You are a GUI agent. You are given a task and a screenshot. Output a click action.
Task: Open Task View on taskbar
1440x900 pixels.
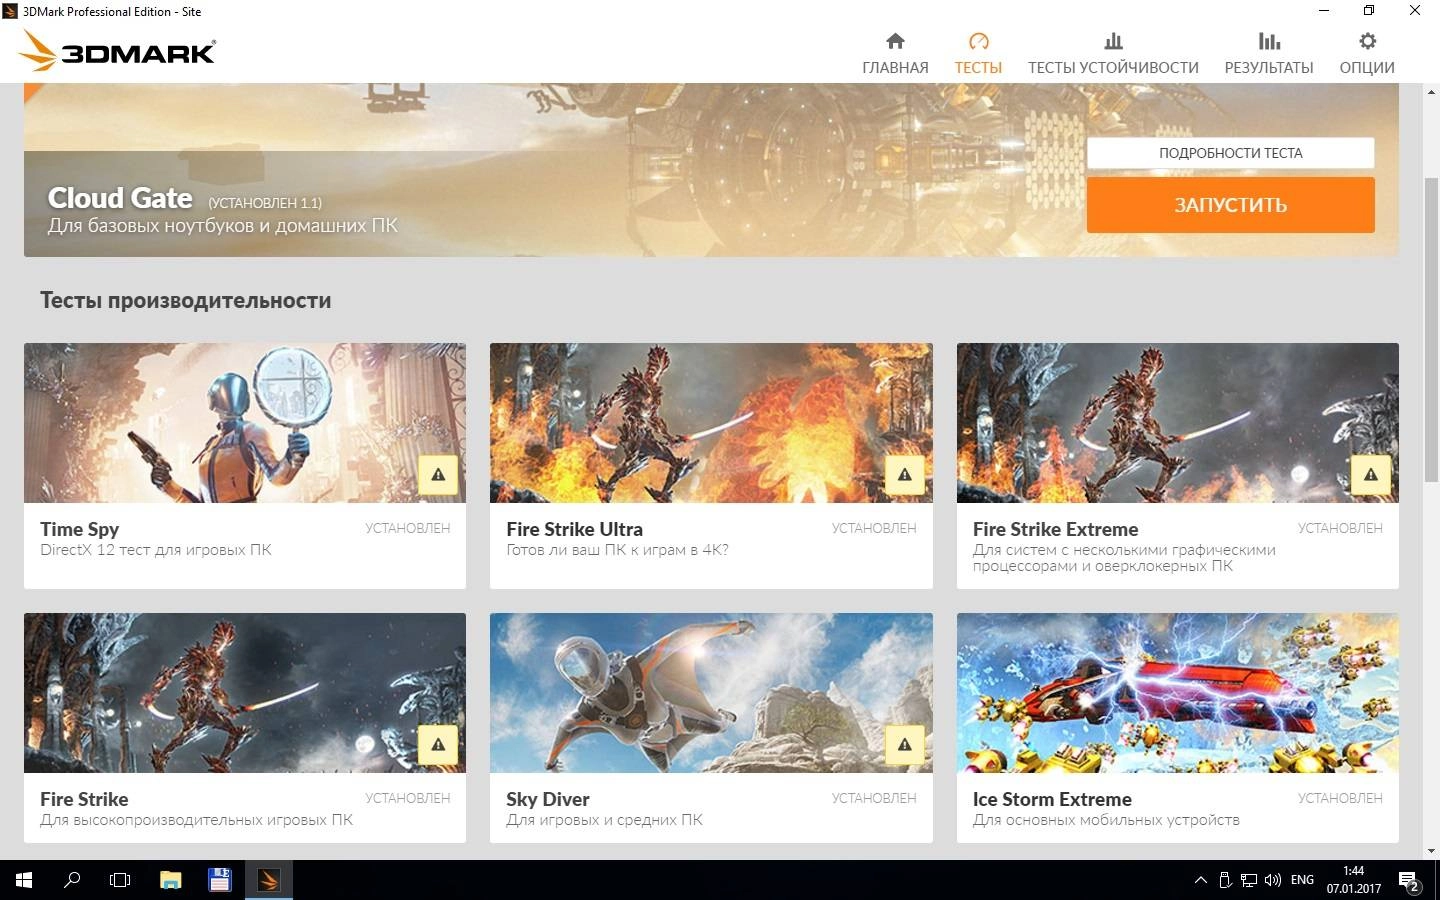[x=120, y=880]
